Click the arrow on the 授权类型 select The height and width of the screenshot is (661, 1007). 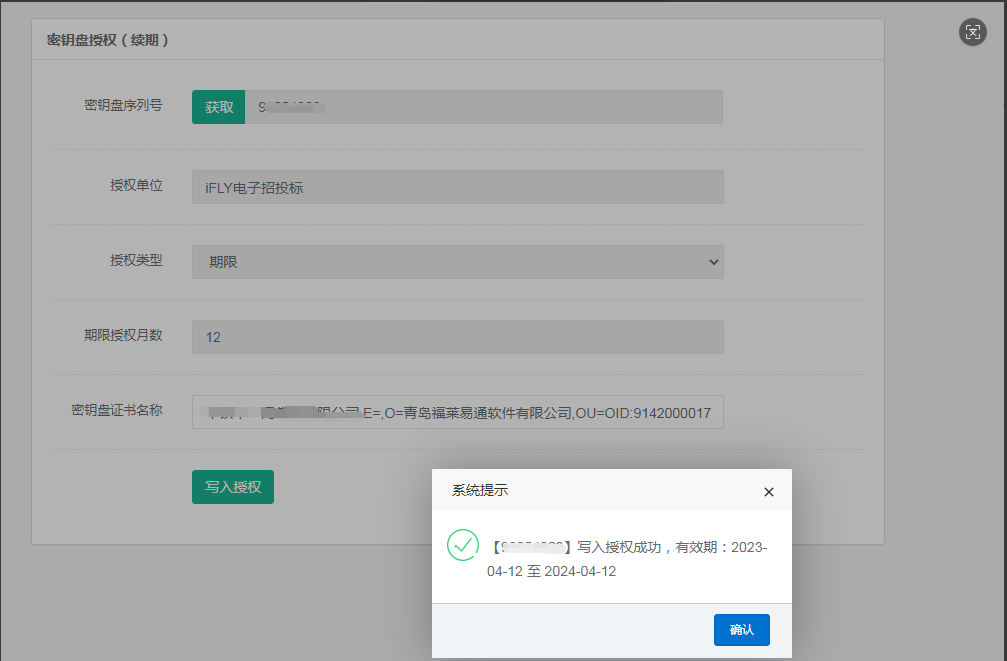tap(713, 262)
